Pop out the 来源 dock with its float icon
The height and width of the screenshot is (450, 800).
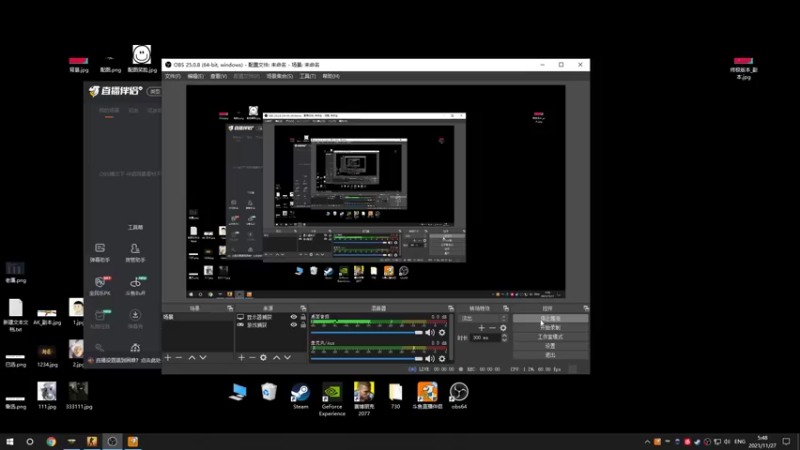point(303,308)
